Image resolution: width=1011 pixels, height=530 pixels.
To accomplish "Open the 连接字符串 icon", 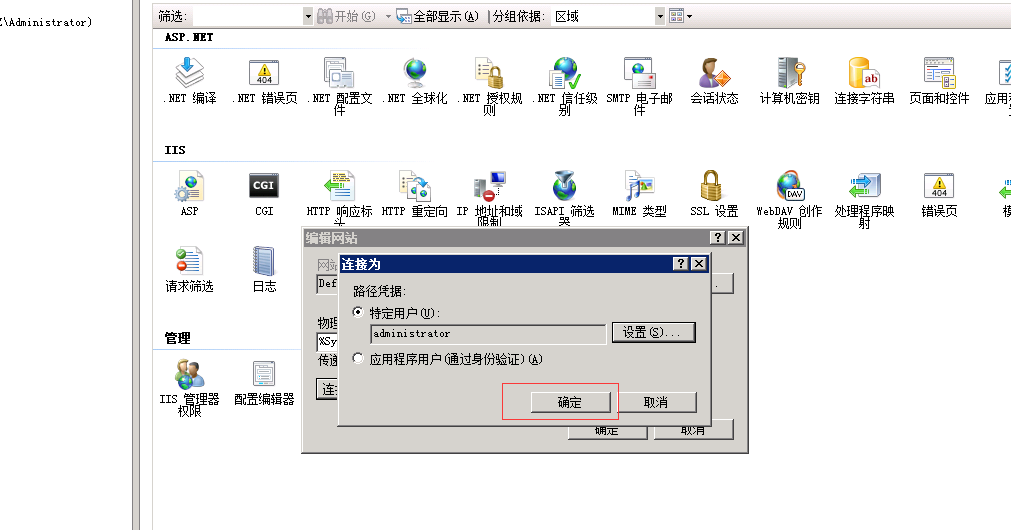I will (x=864, y=72).
